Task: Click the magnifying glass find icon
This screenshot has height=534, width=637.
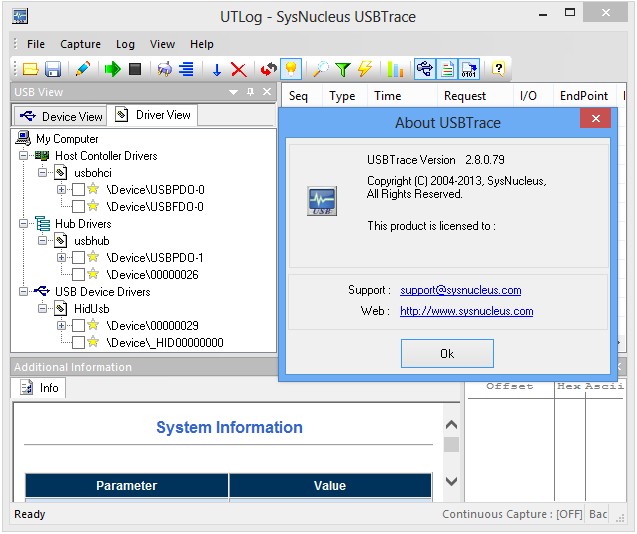Action: pos(321,69)
